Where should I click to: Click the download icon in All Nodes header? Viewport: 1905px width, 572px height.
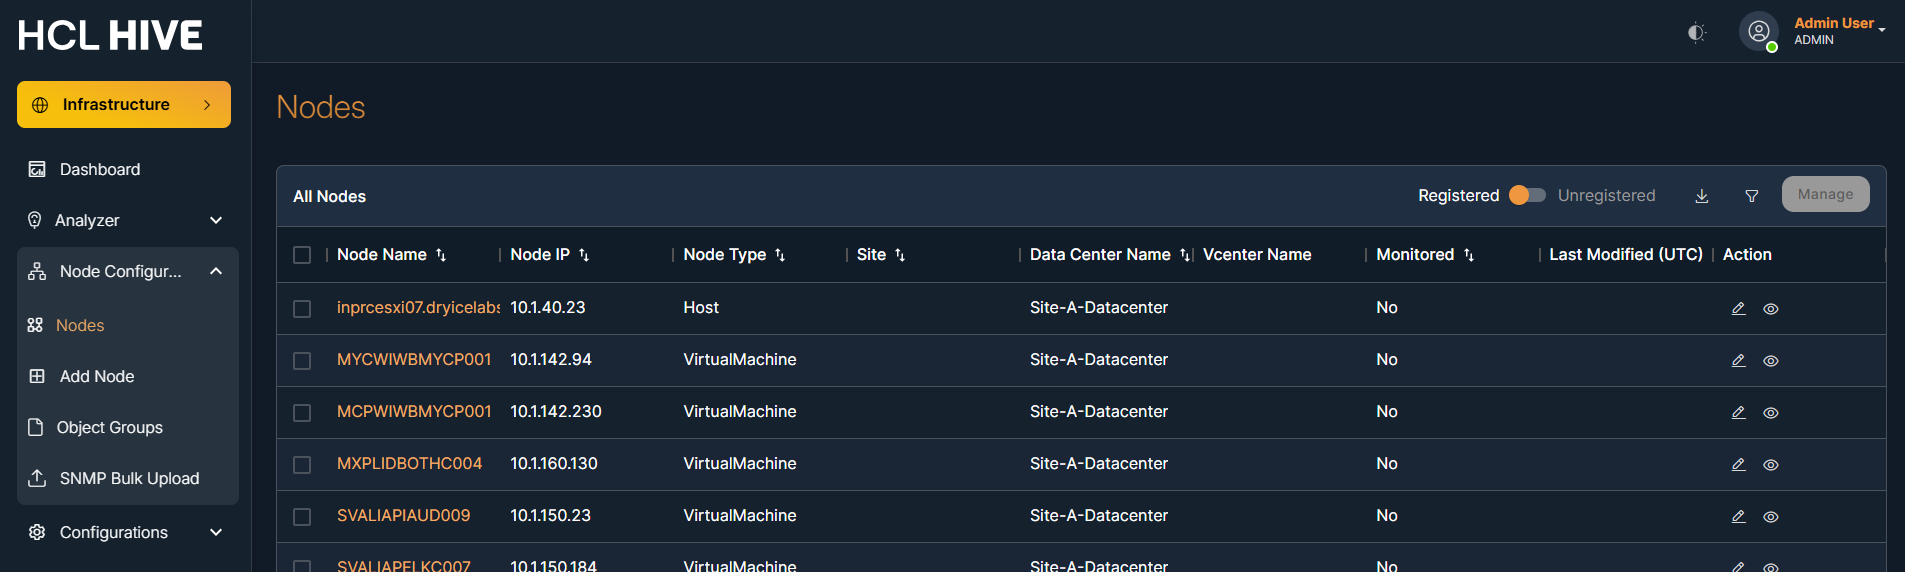(1702, 196)
